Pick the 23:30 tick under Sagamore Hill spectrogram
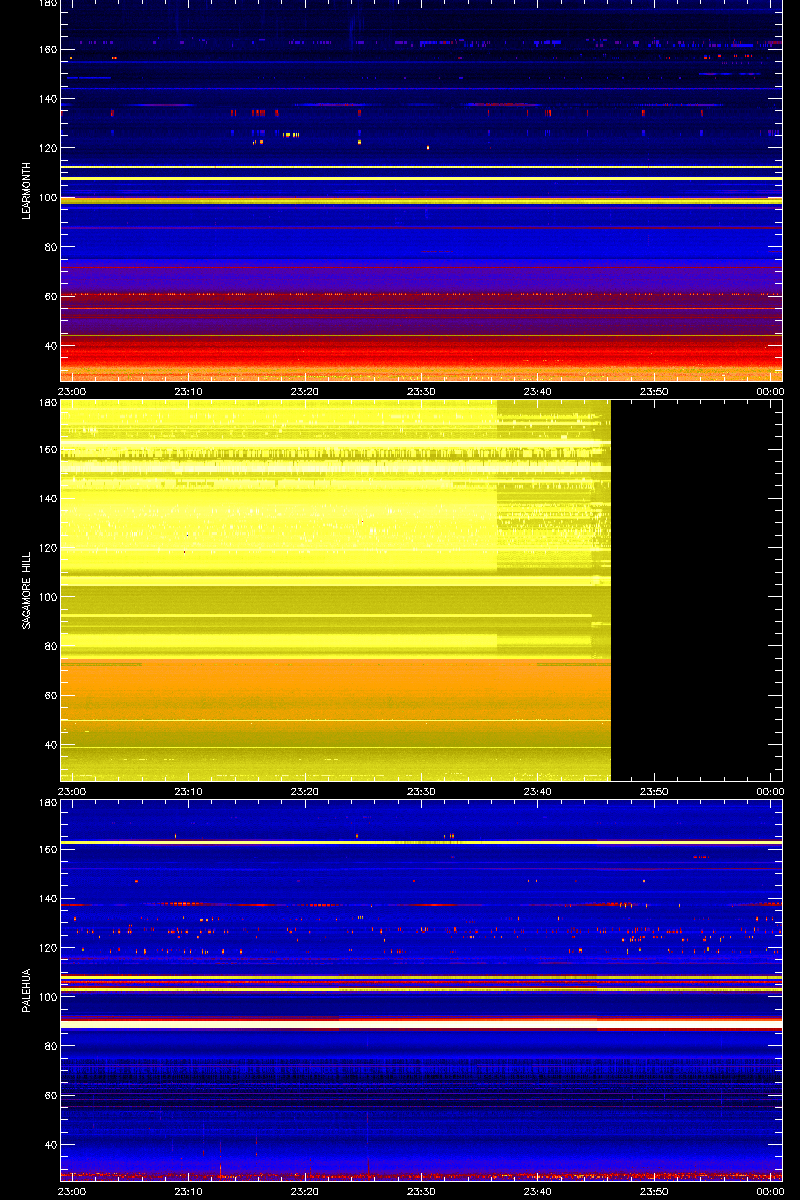 coord(421,792)
